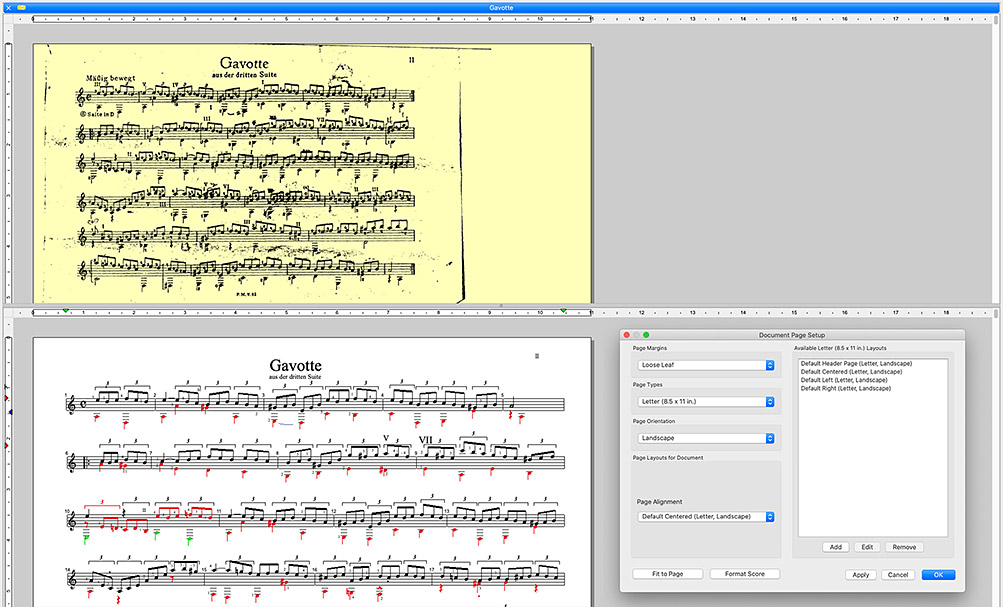Click the 'Page Margins' label
The image size is (1003, 607).
[649, 348]
